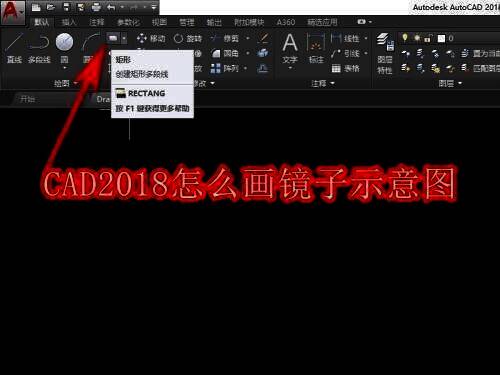This screenshot has width=500, height=375.
Task: Open the 引线 dropdown arrow
Action: pyautogui.click(x=366, y=53)
